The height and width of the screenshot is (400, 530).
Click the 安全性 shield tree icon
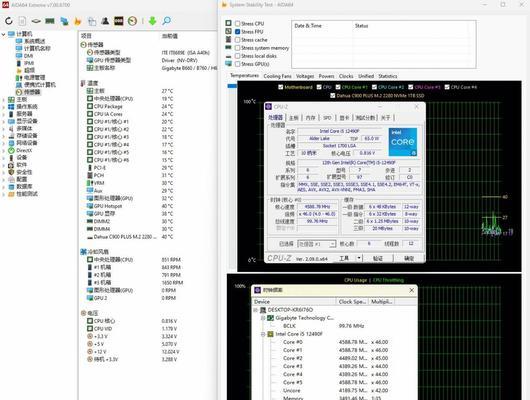[x=11, y=172]
